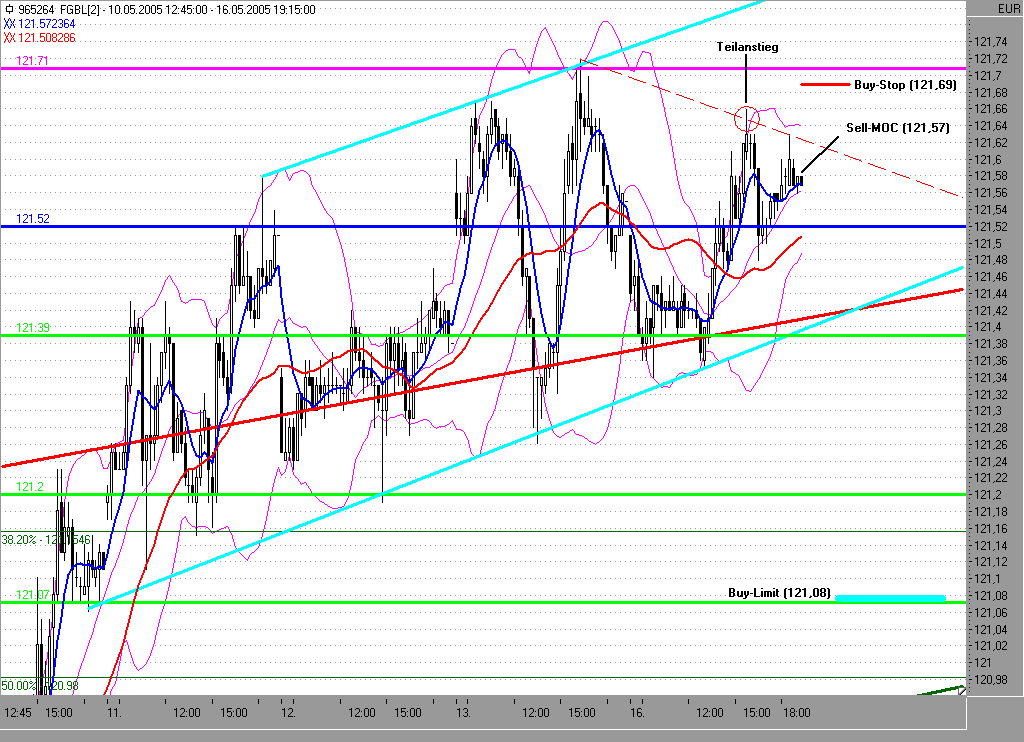Image resolution: width=1024 pixels, height=742 pixels.
Task: Click the 121,74 price axis label
Action: tap(990, 42)
